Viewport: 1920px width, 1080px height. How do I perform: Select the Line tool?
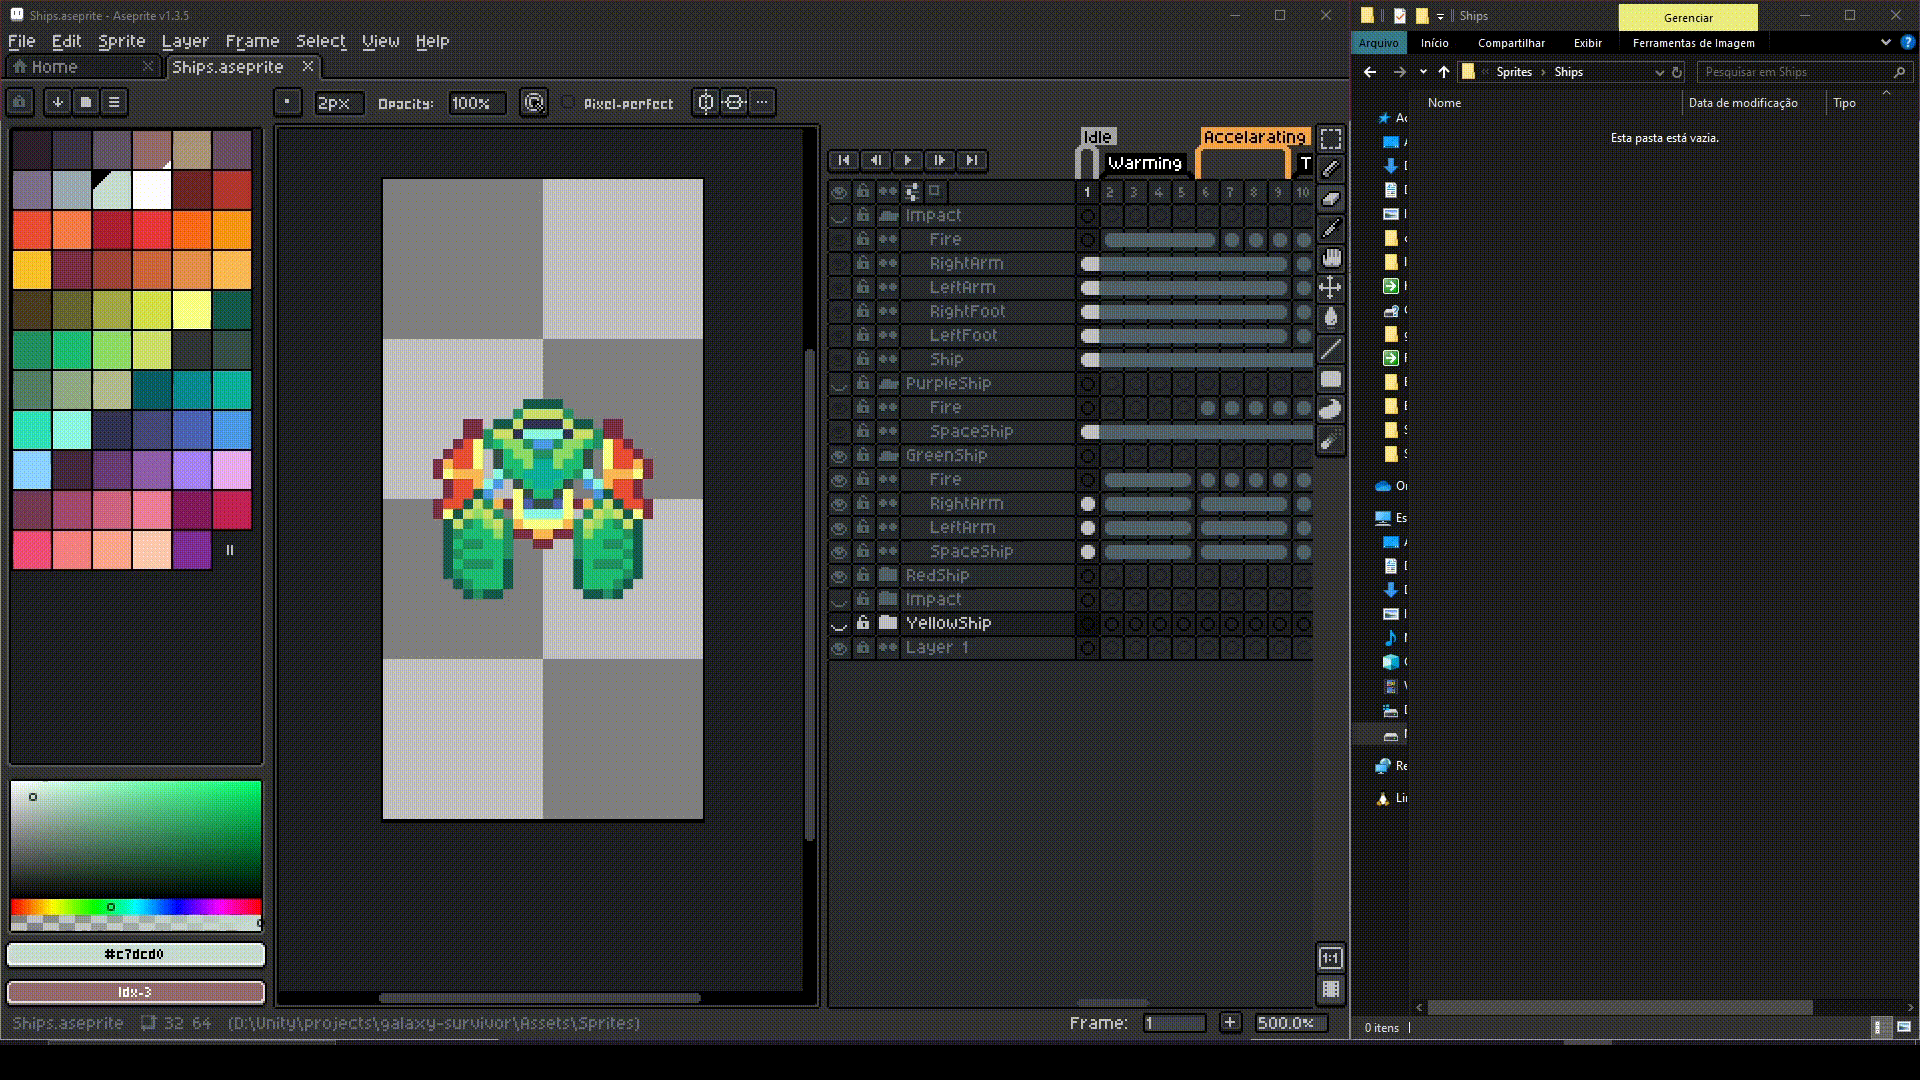(x=1330, y=349)
